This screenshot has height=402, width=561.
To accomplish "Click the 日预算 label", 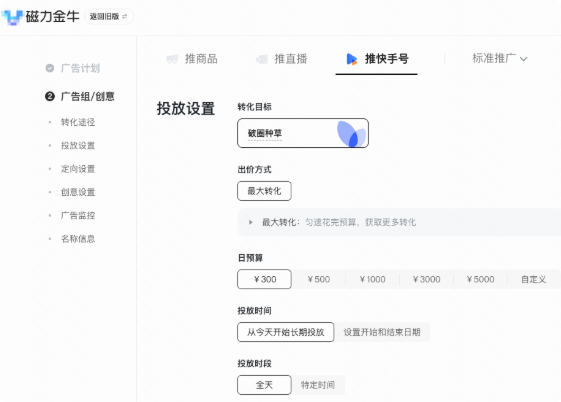I will (x=250, y=258).
